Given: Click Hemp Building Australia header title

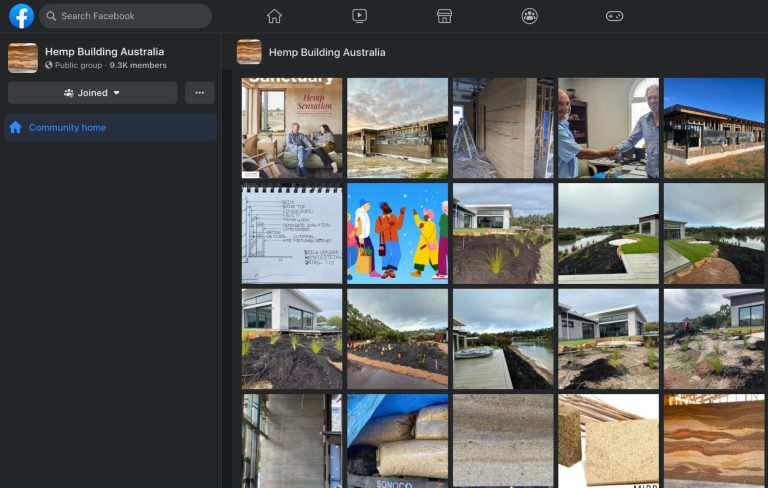Looking at the screenshot, I should click(x=327, y=52).
